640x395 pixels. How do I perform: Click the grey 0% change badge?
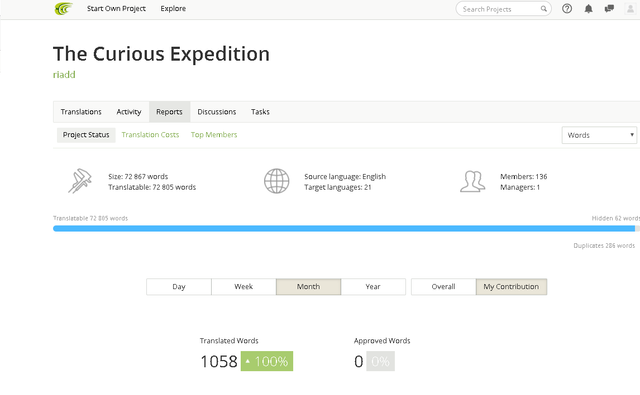[380, 361]
